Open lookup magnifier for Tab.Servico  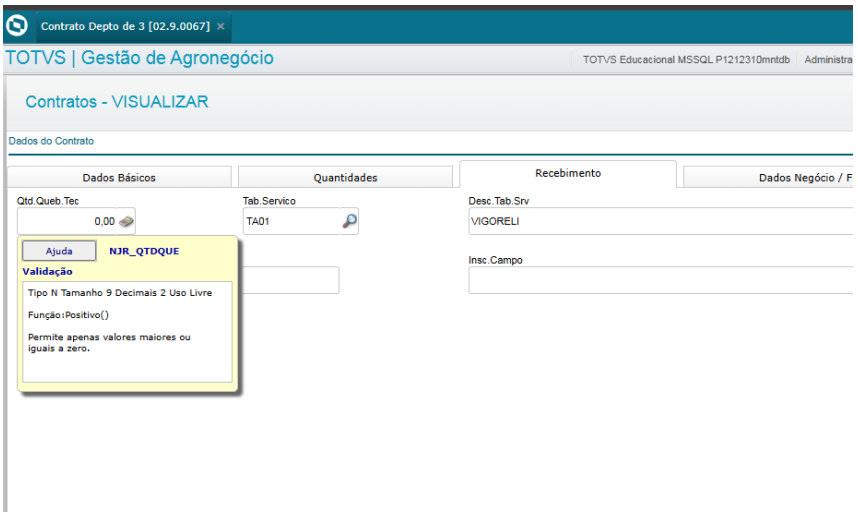(350, 221)
